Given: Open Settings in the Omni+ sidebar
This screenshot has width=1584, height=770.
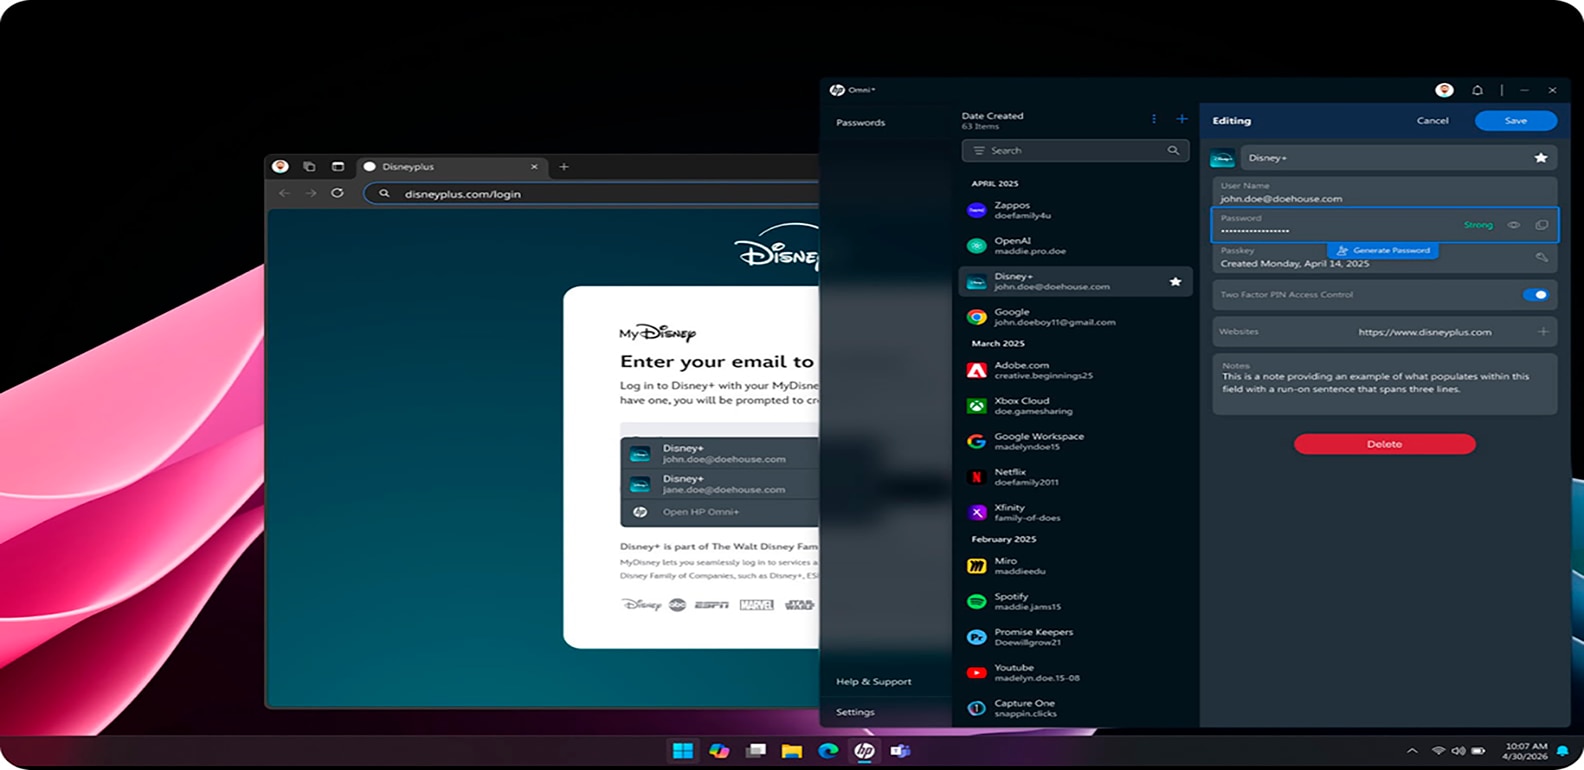Looking at the screenshot, I should (x=855, y=712).
